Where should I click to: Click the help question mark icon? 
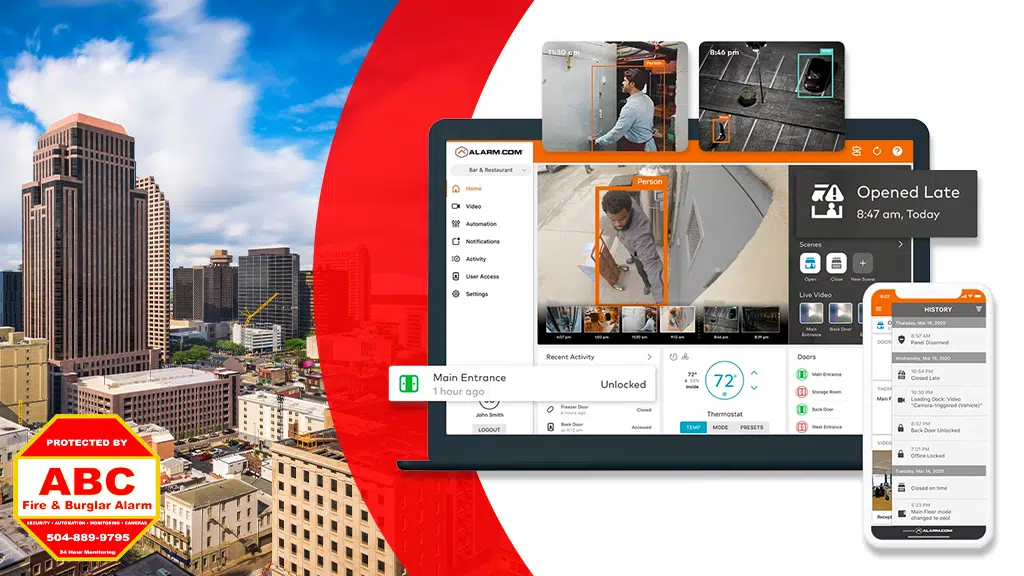point(897,151)
